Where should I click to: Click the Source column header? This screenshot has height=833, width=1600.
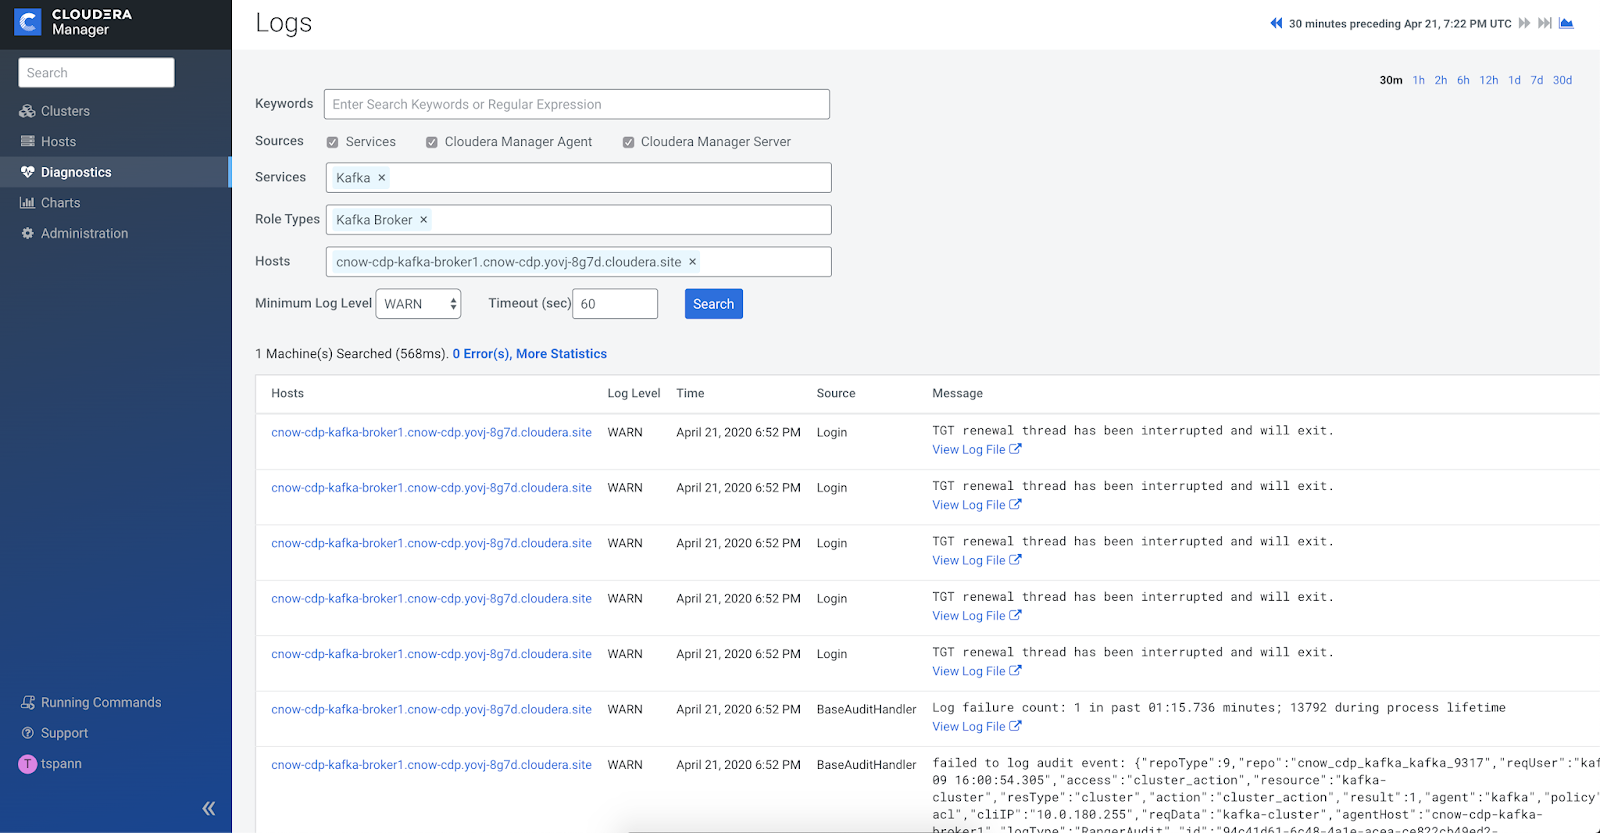click(836, 394)
